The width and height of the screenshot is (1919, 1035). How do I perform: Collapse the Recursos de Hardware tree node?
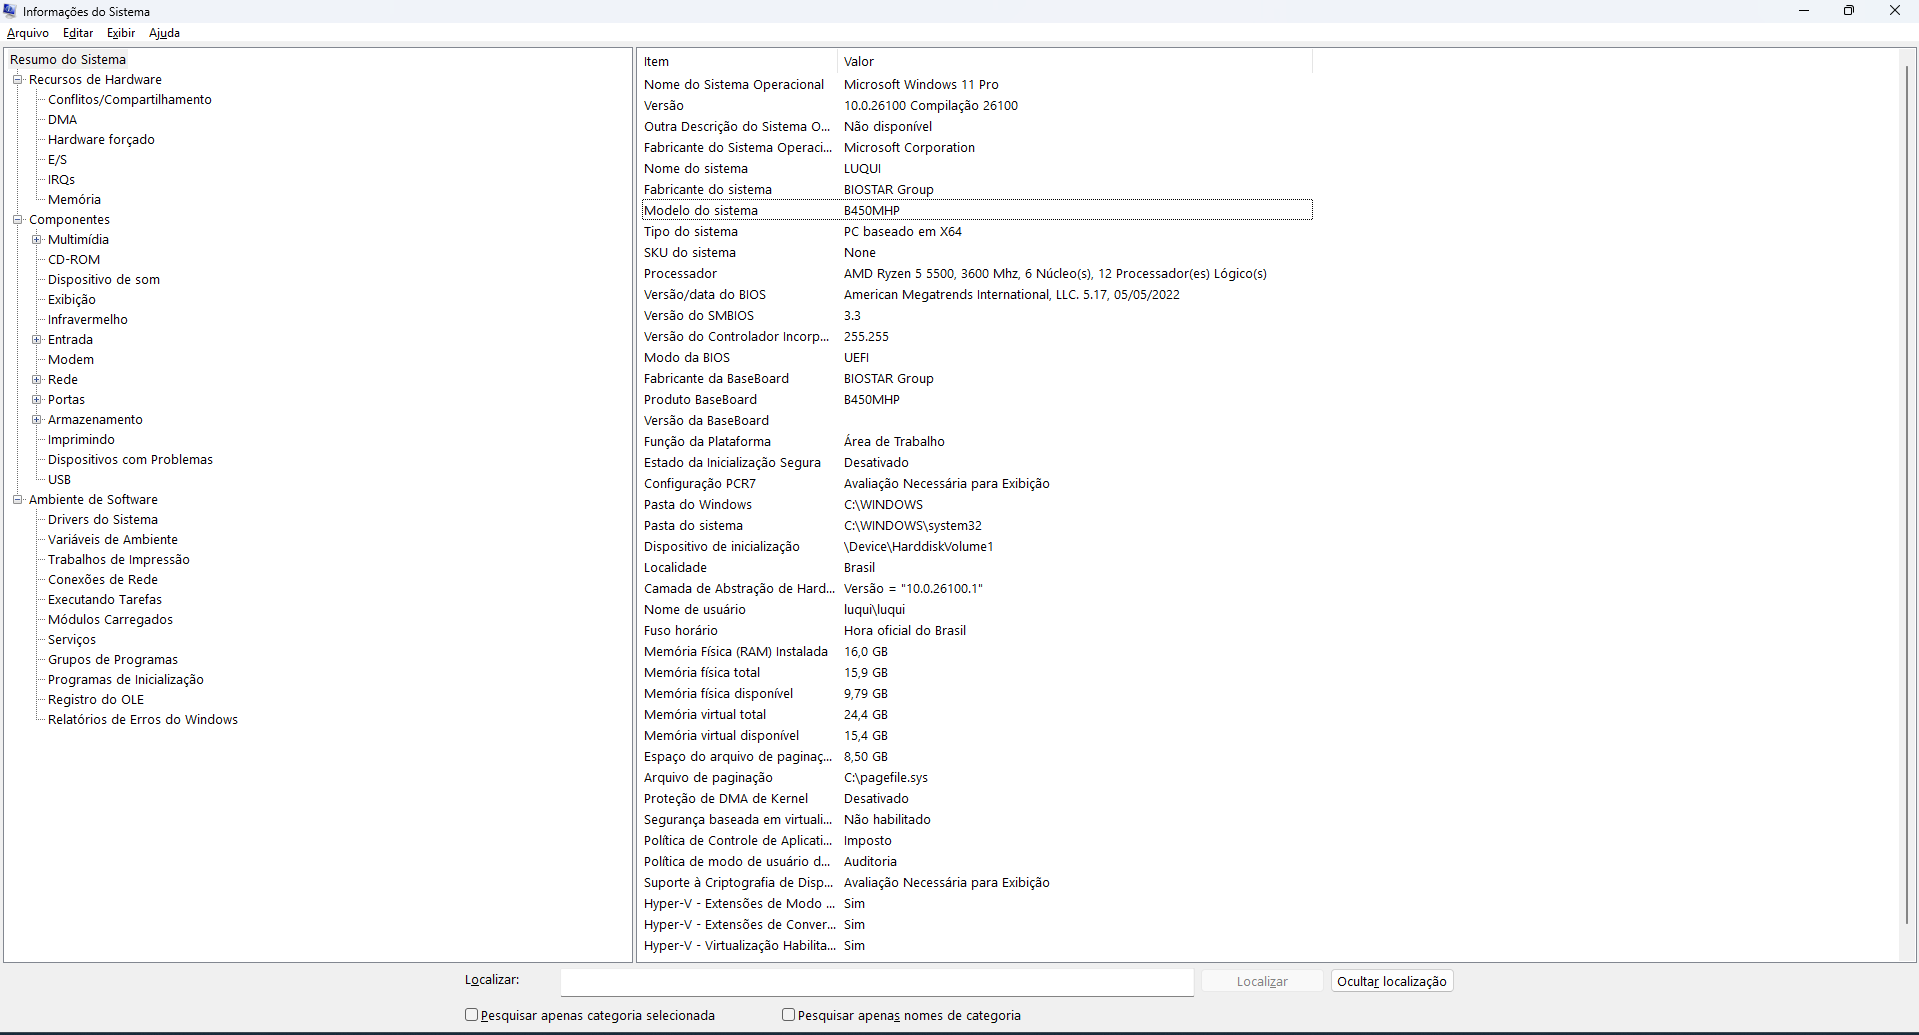17,80
